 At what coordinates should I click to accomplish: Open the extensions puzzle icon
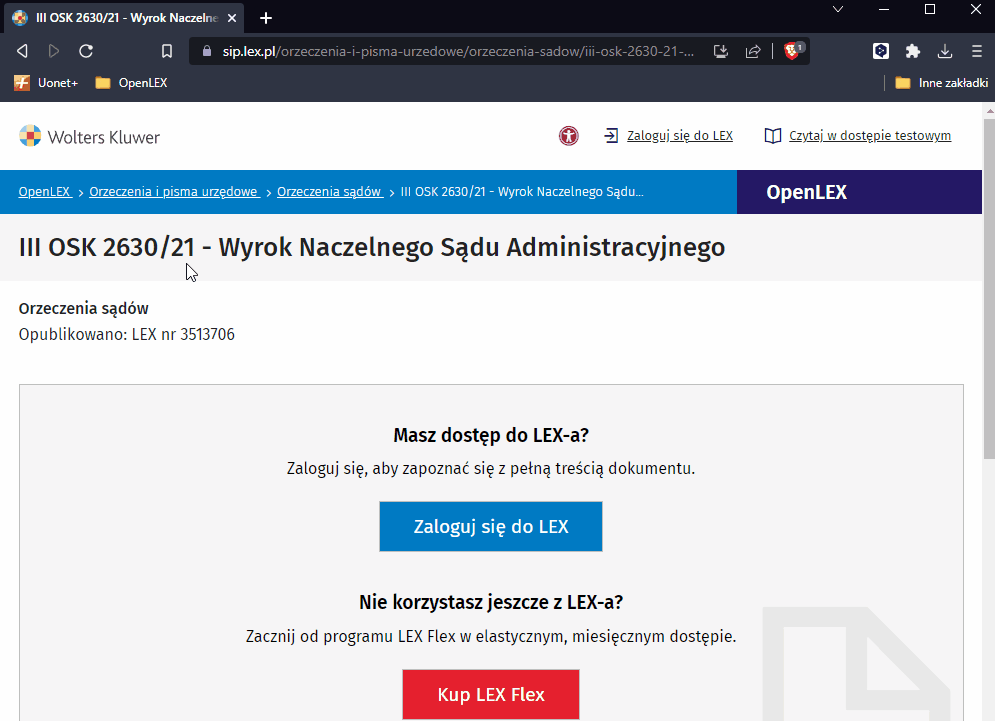(x=913, y=51)
